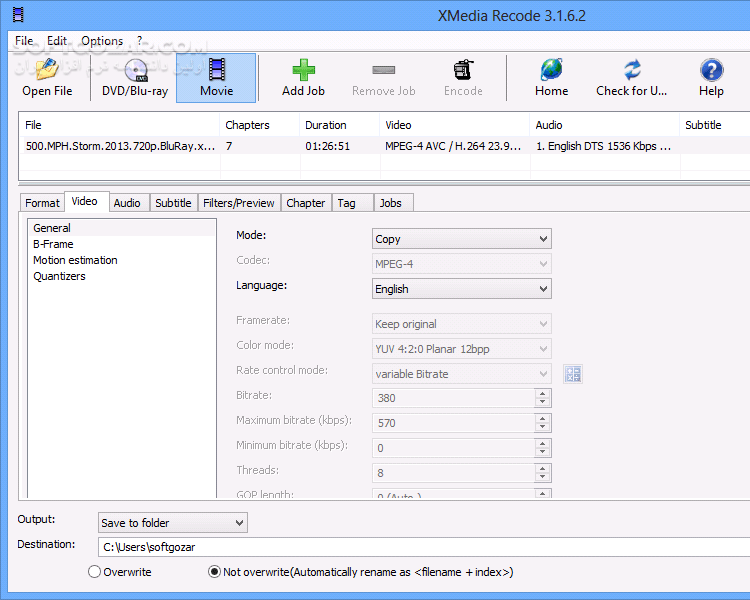Select Motion estimation in the settings list
This screenshot has height=600, width=750.
75,260
